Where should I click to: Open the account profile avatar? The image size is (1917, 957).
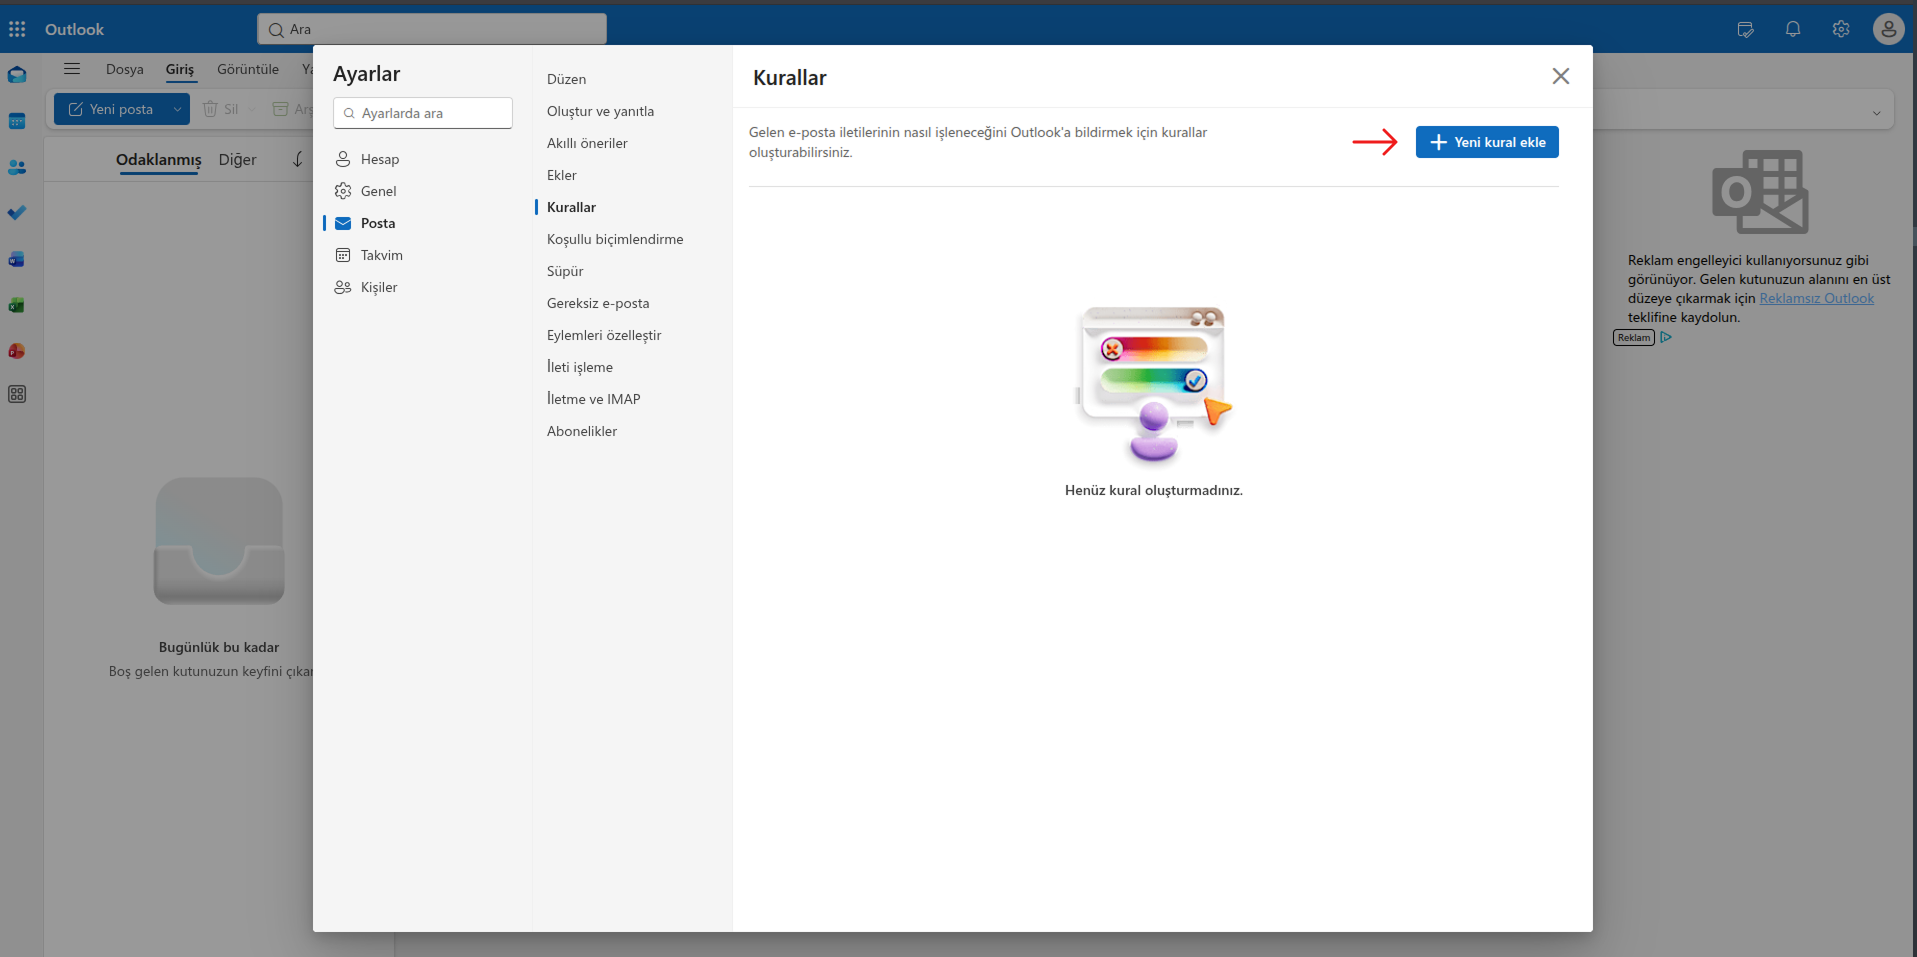[1888, 29]
